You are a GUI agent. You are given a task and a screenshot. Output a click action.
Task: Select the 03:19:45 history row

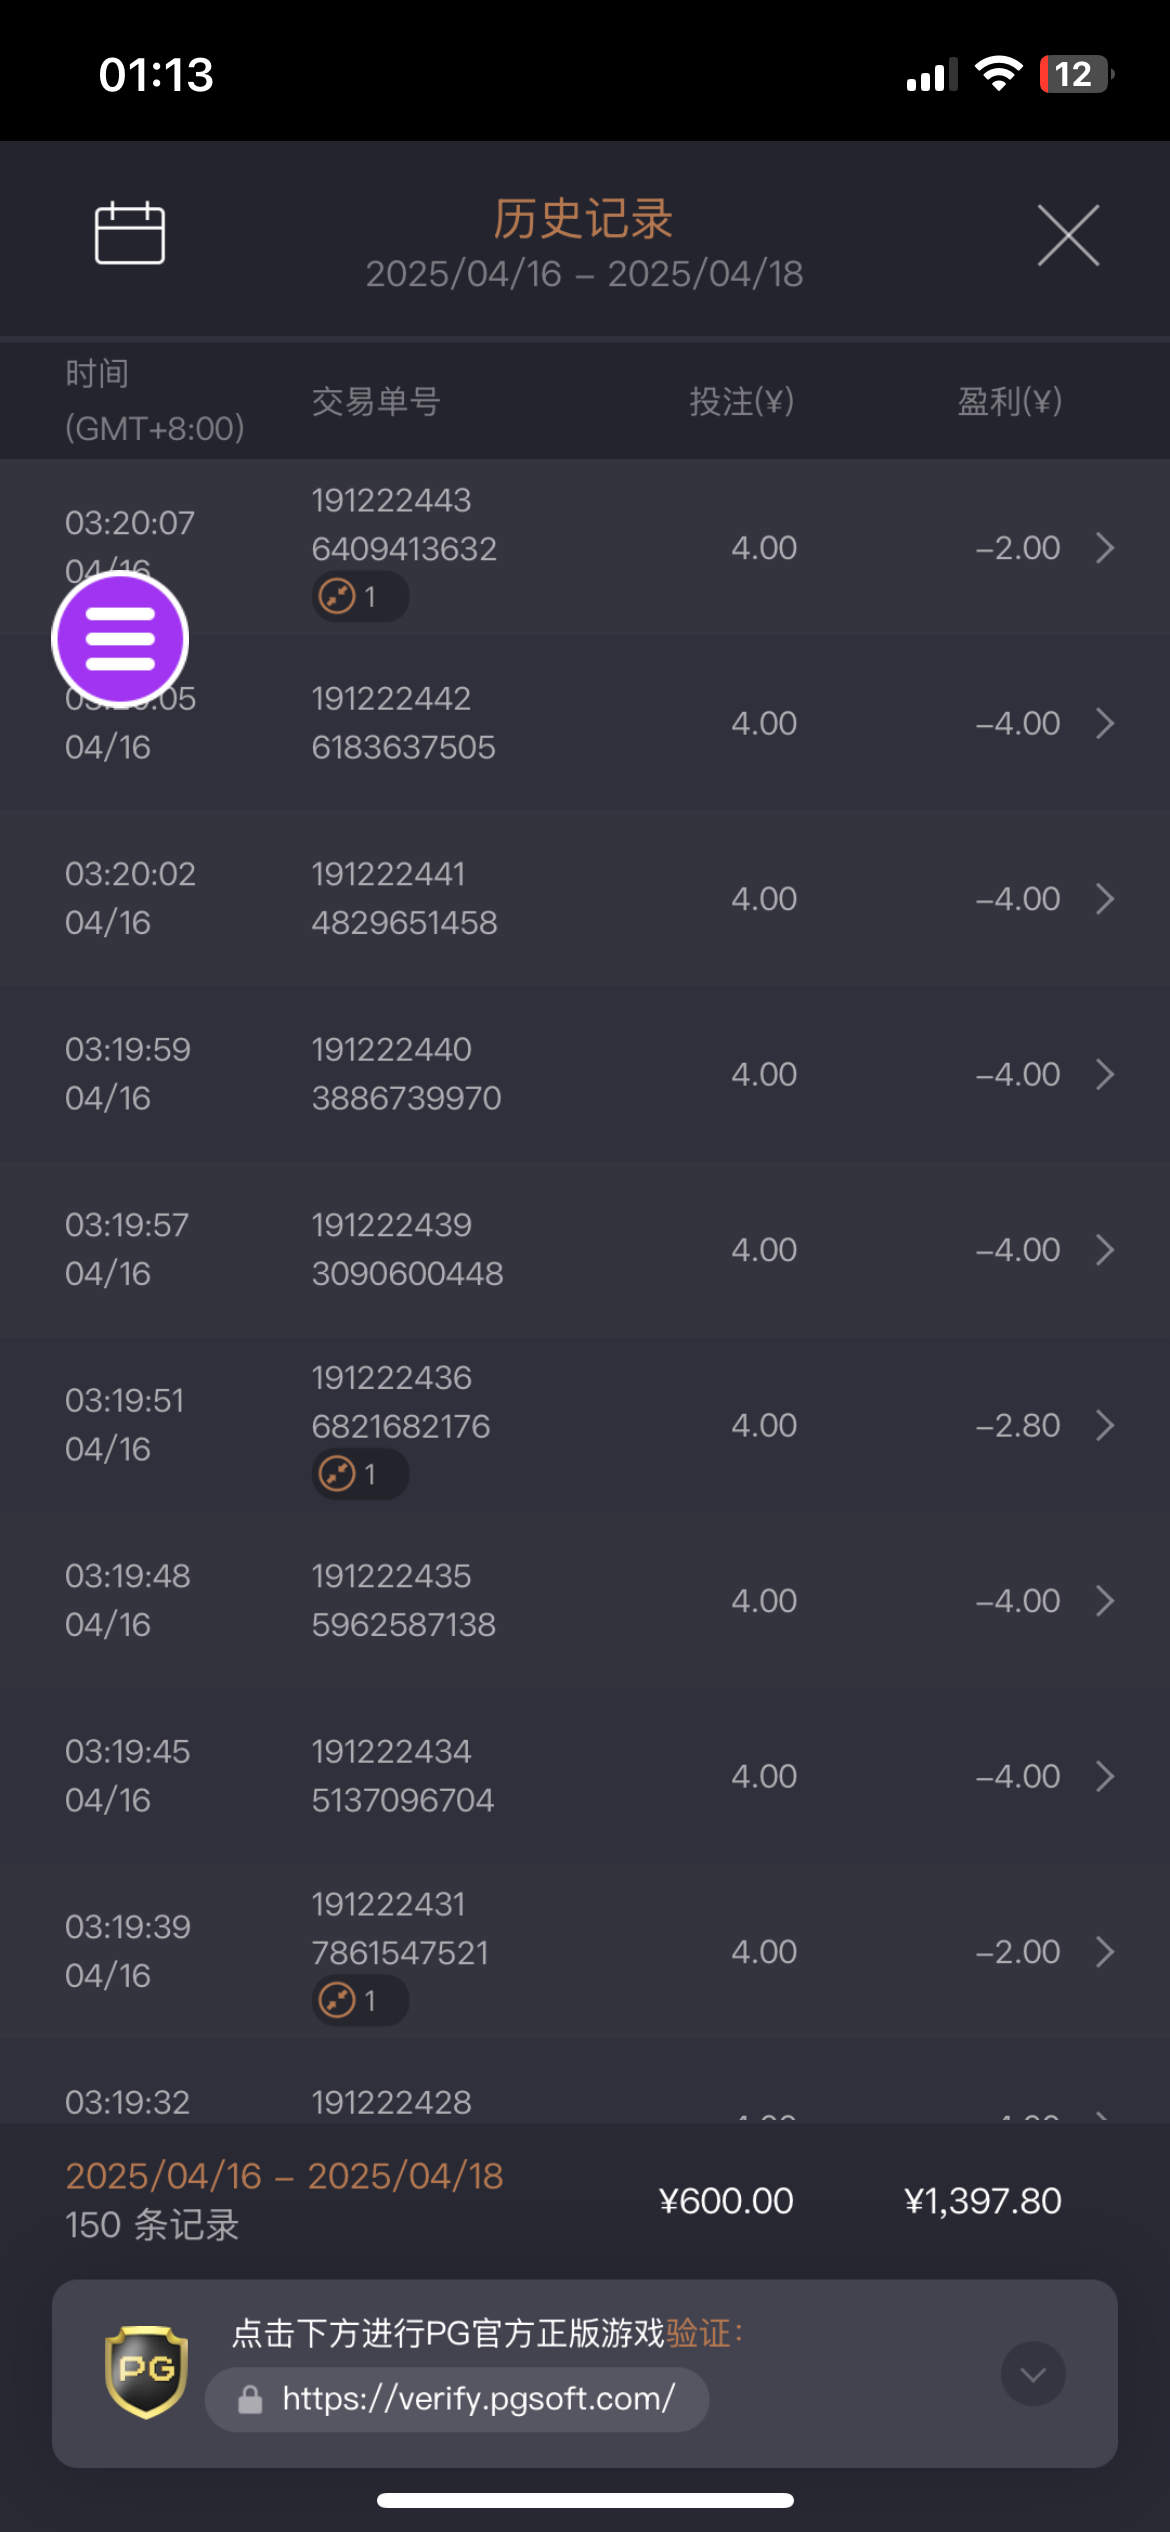pos(584,1776)
